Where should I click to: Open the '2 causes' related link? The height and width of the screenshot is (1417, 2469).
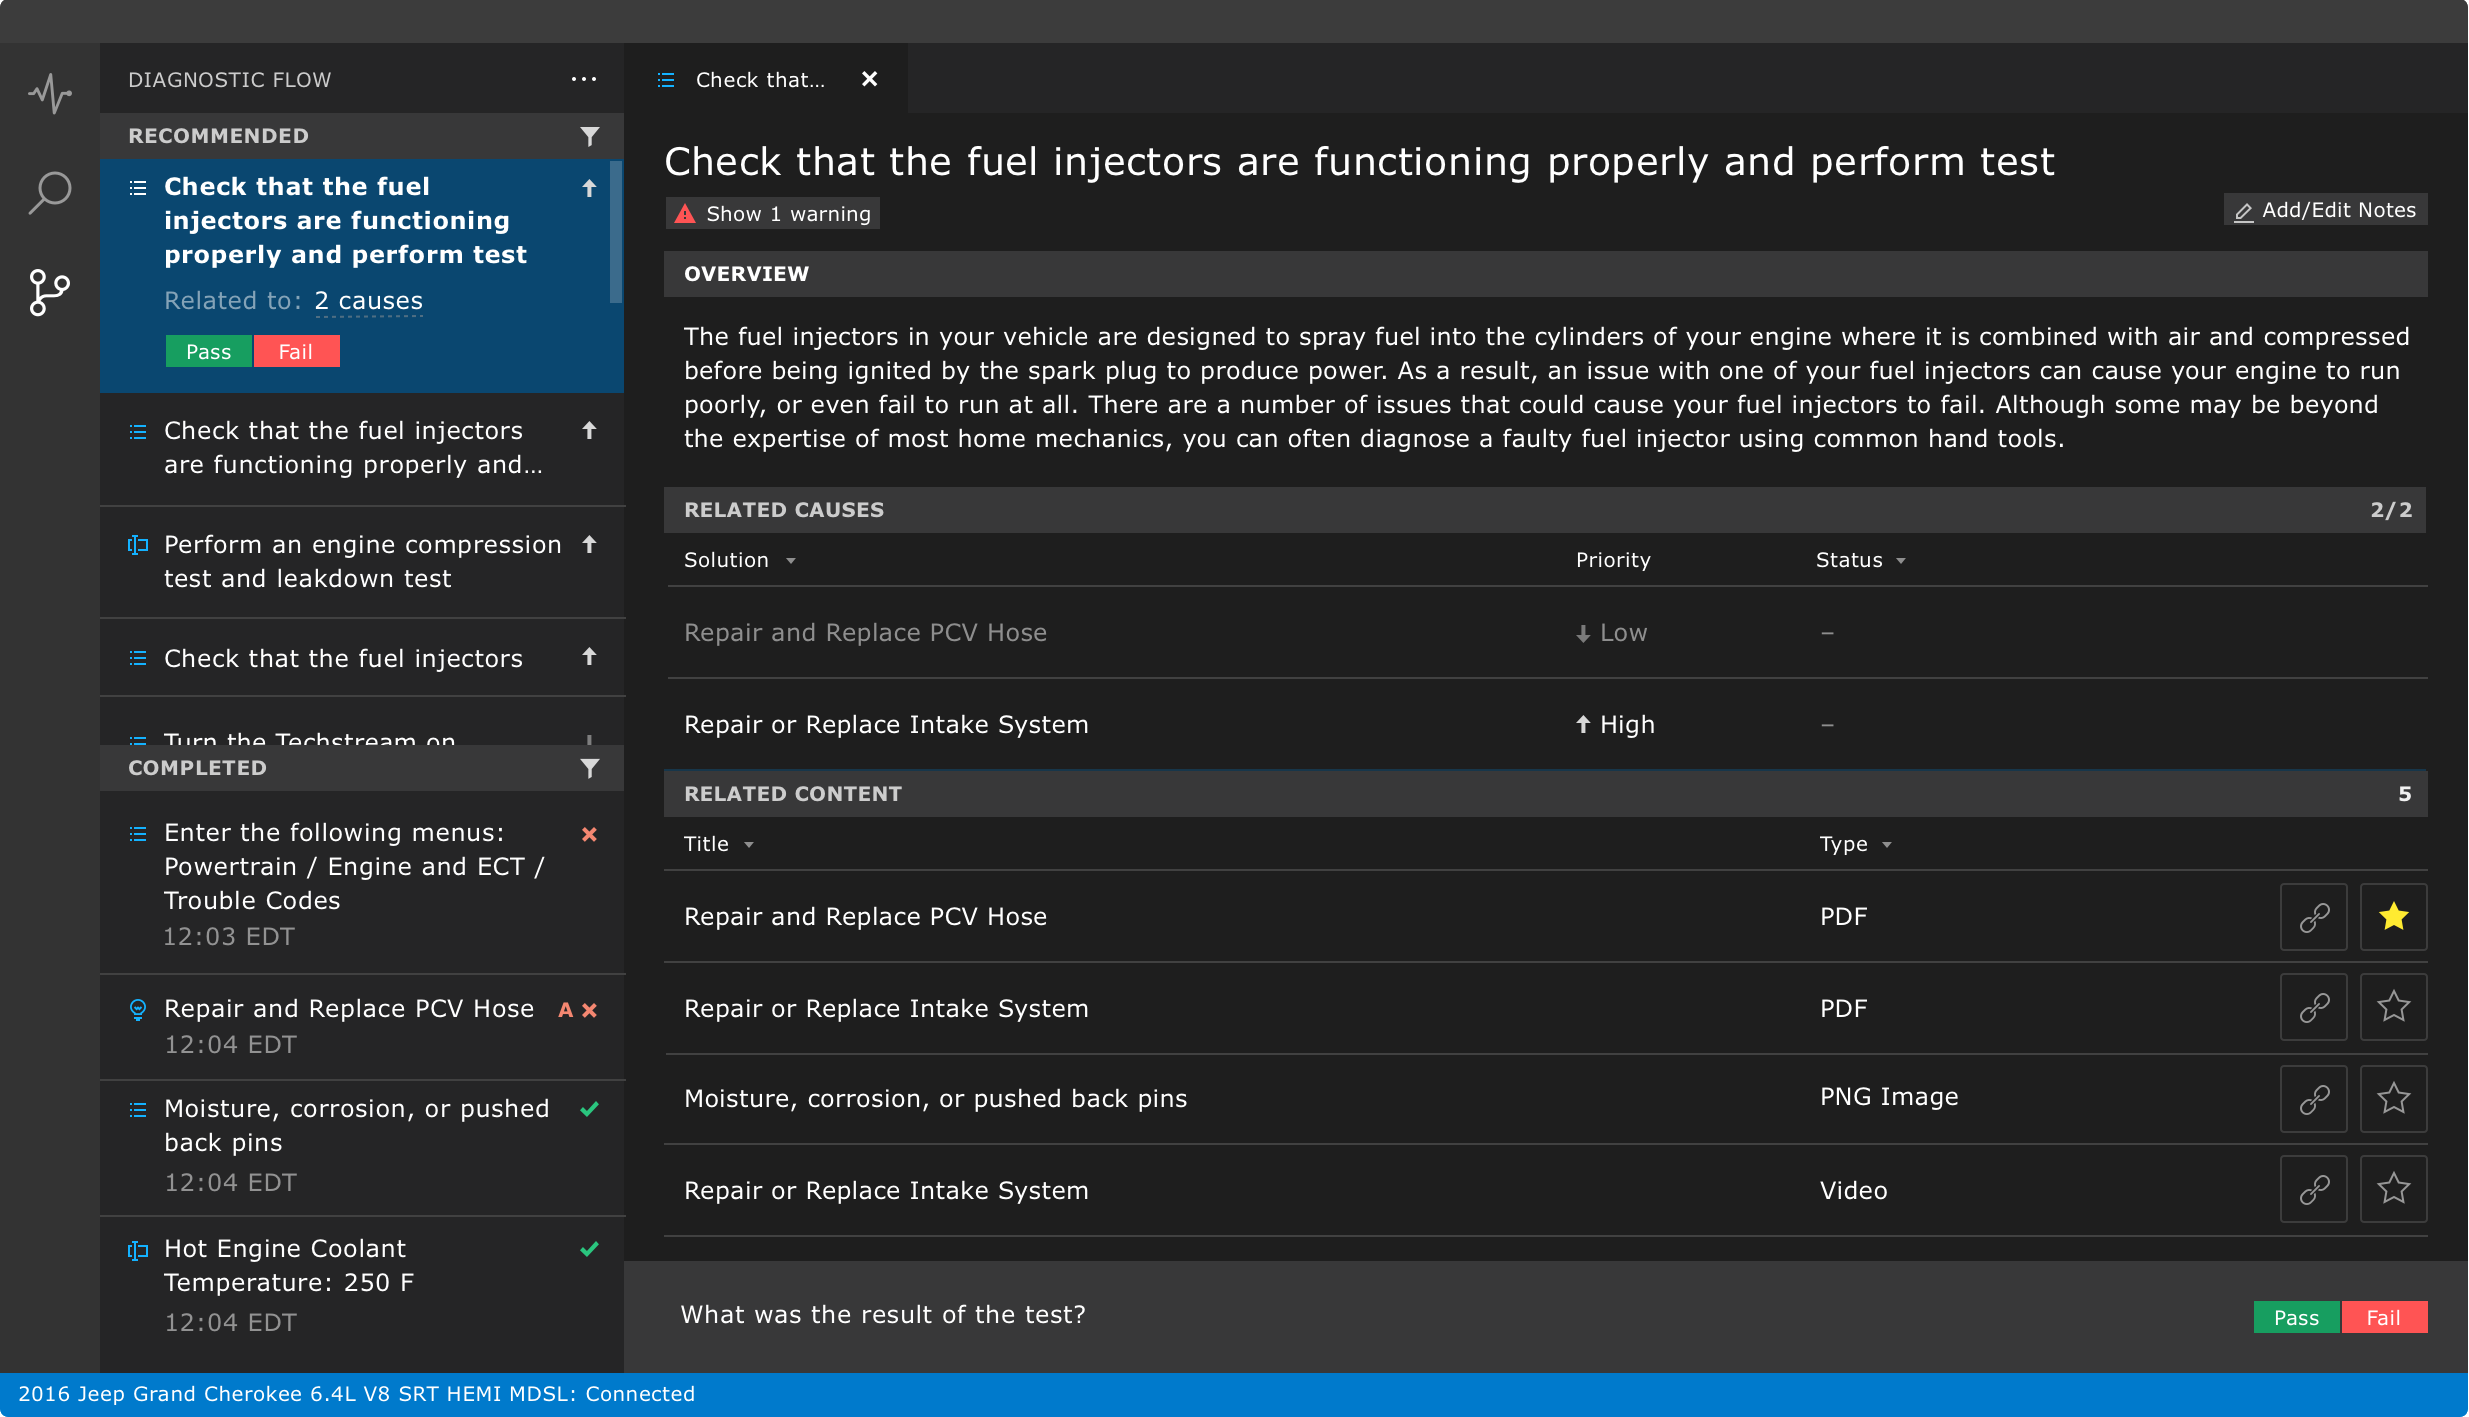368,301
